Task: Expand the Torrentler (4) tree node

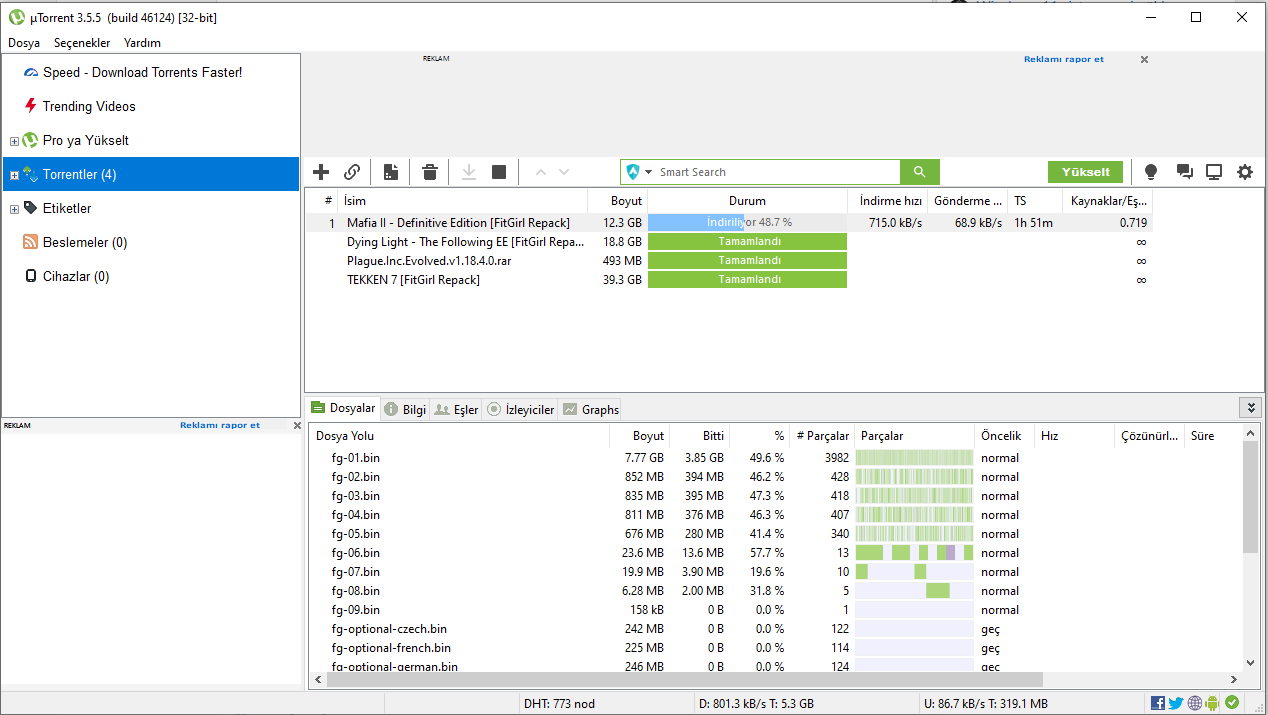Action: point(14,175)
